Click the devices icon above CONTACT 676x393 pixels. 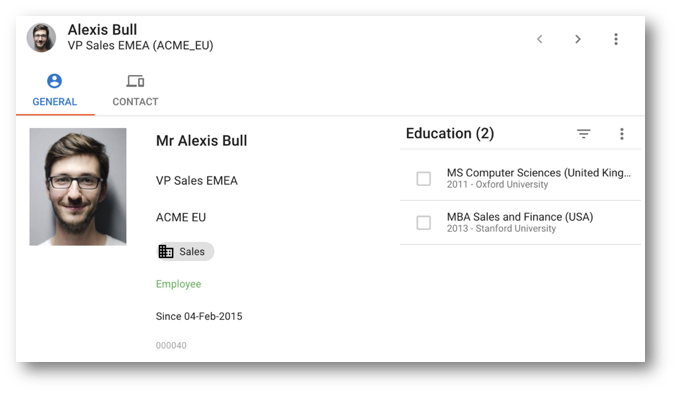coord(135,81)
